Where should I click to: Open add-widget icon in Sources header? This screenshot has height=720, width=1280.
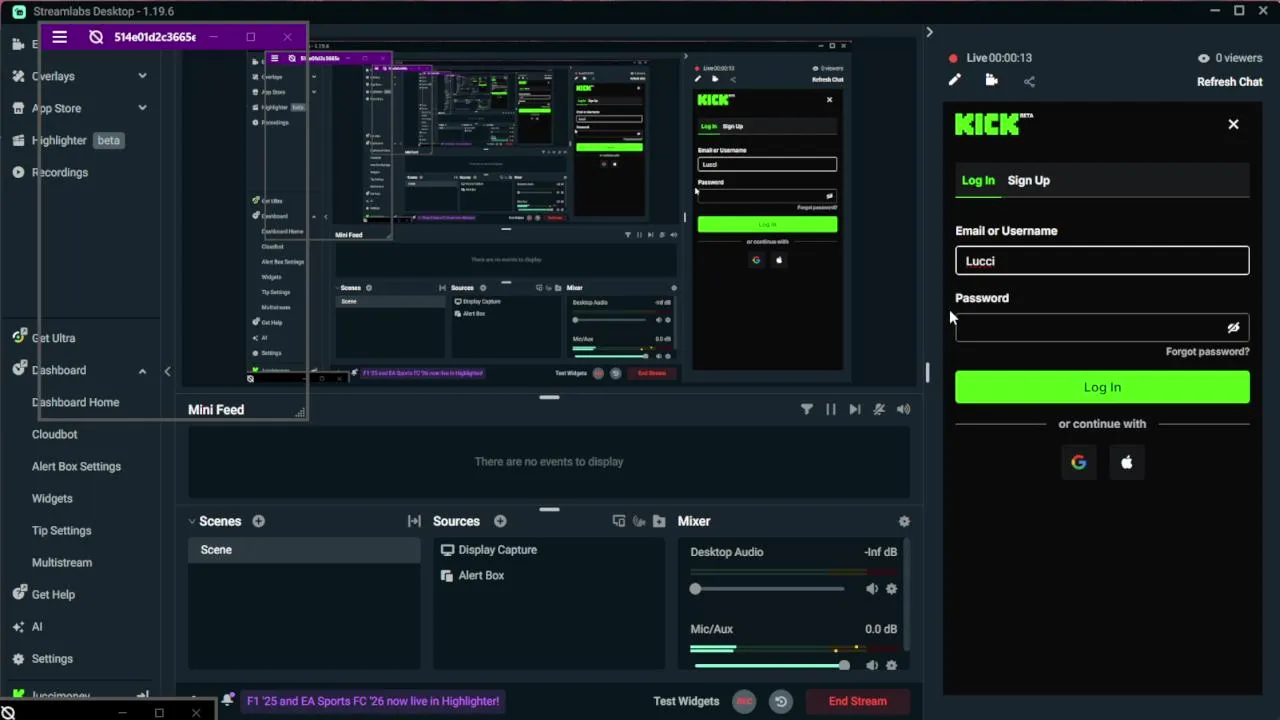pos(619,521)
